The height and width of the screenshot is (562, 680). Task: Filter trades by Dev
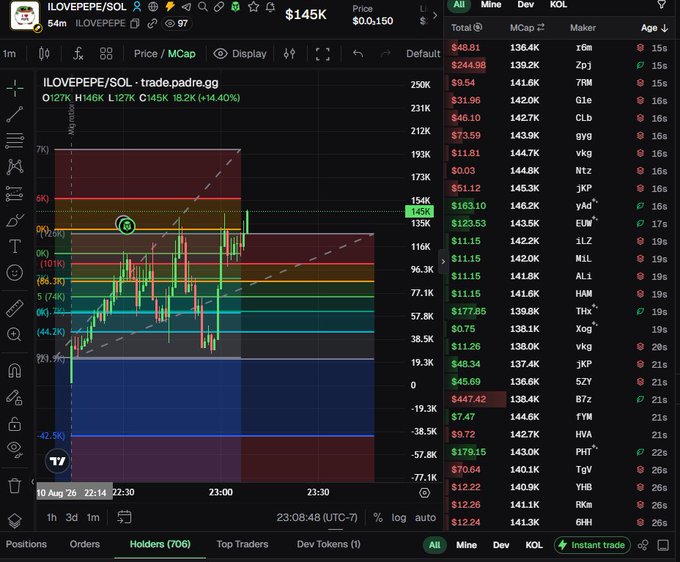point(526,5)
